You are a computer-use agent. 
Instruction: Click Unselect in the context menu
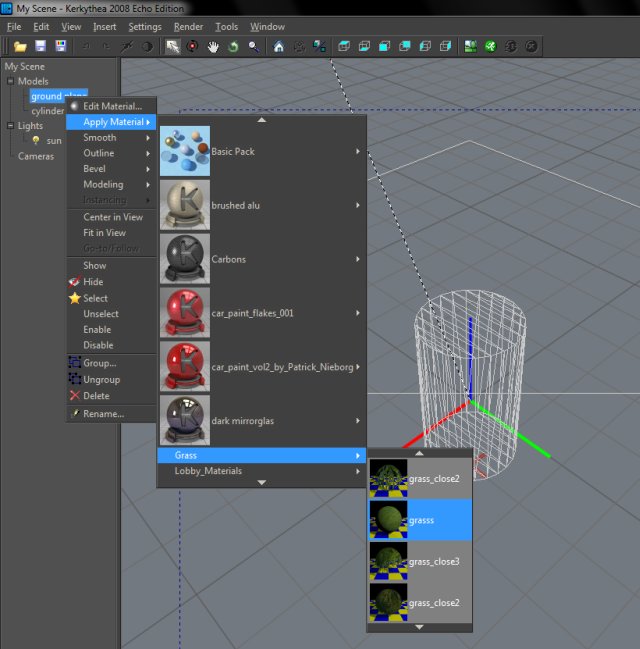(x=111, y=314)
